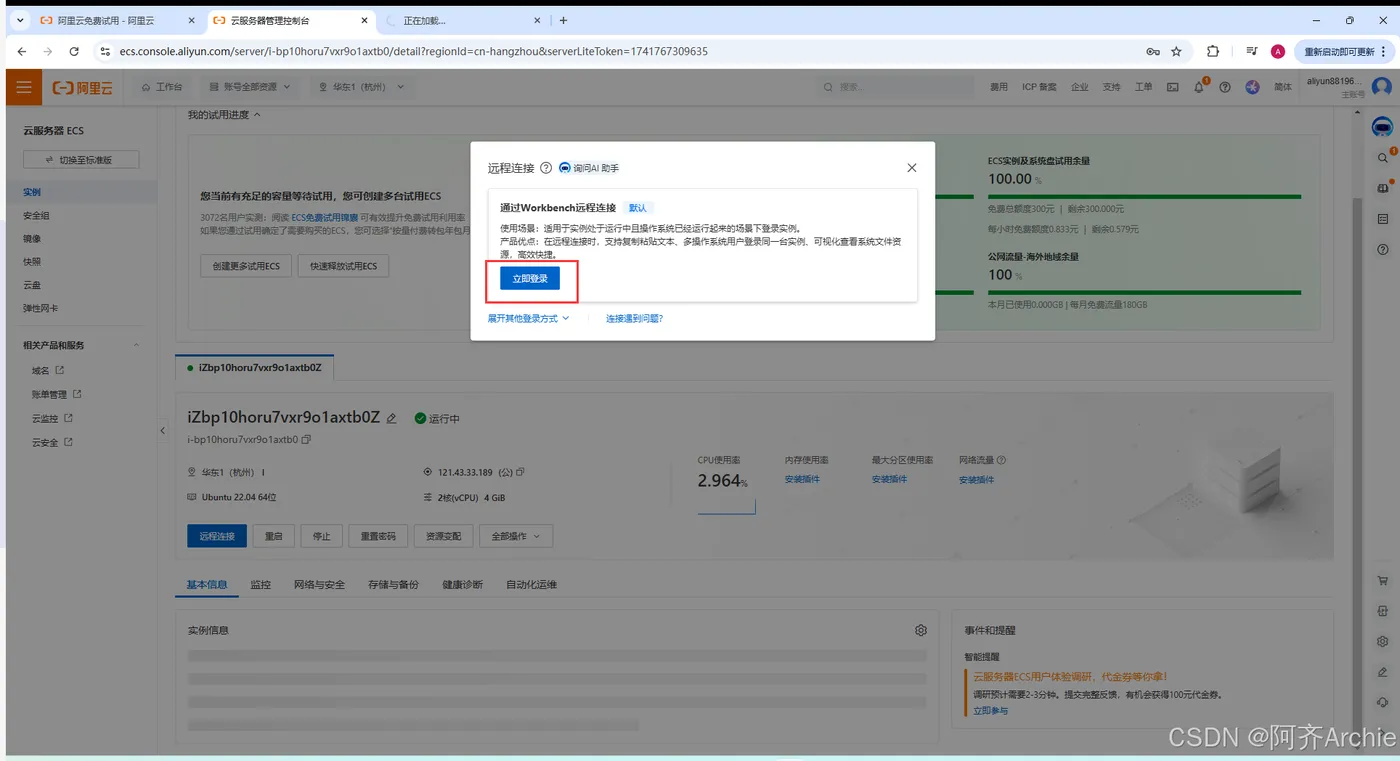Open a new Chrome tab

point(564,20)
